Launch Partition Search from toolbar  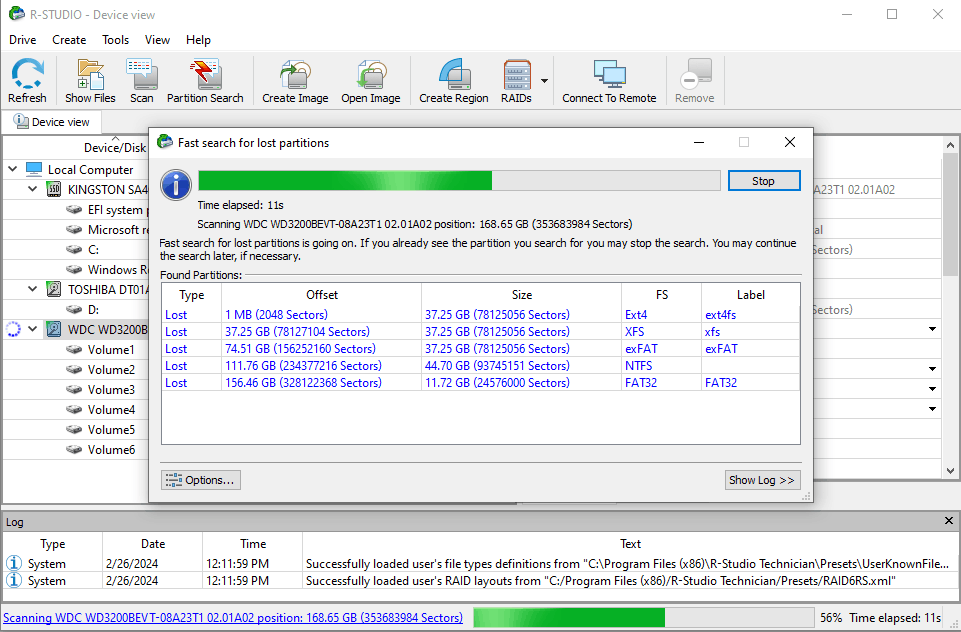[x=205, y=80]
